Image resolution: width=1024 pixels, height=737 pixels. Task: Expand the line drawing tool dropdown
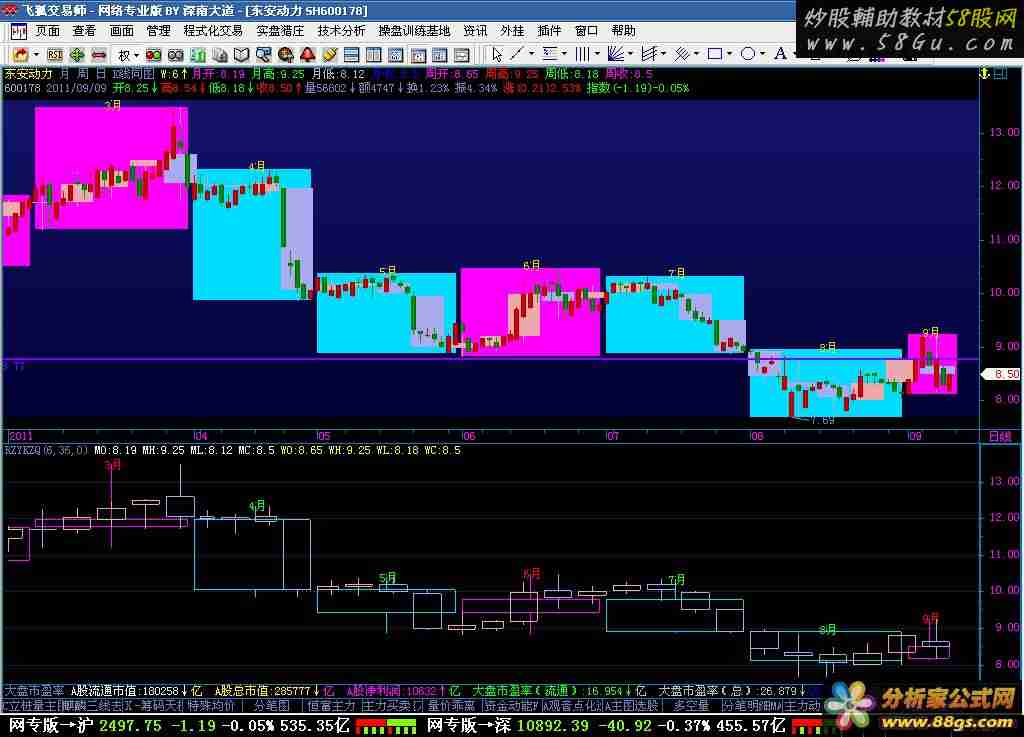tap(531, 54)
